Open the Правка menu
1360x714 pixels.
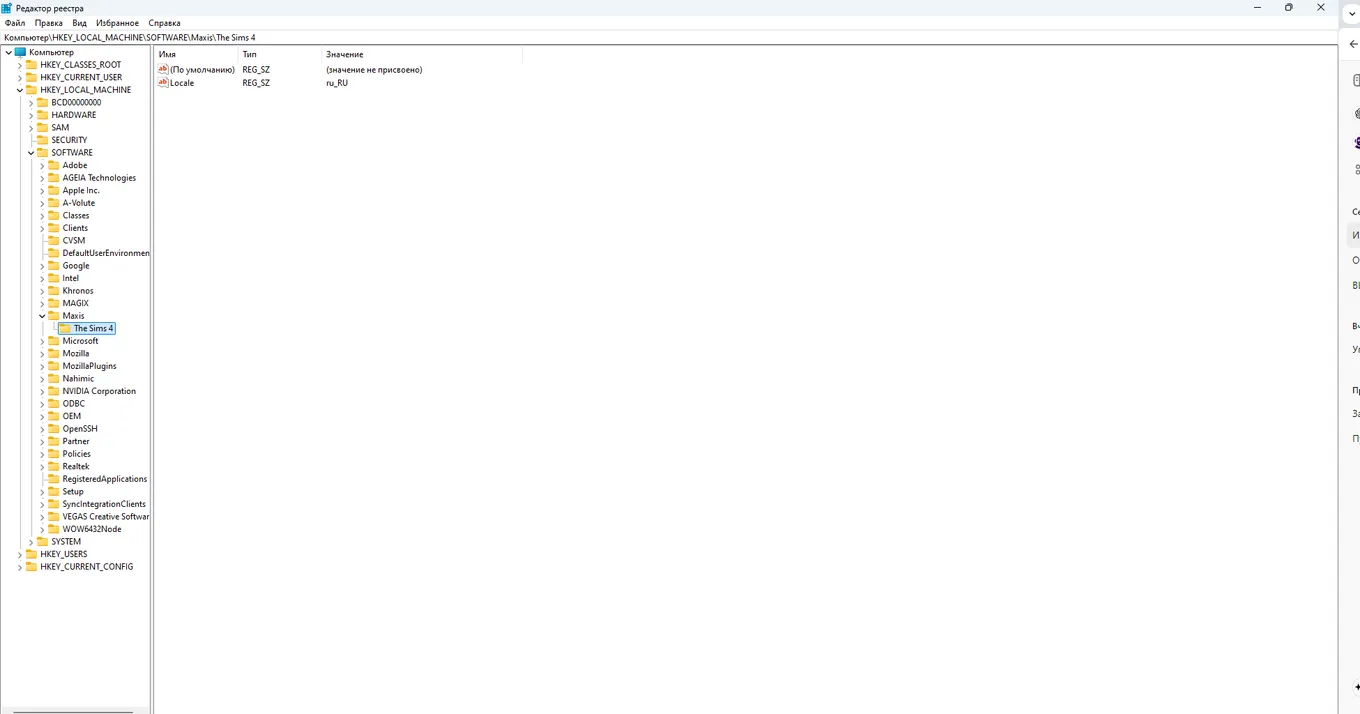click(x=48, y=23)
